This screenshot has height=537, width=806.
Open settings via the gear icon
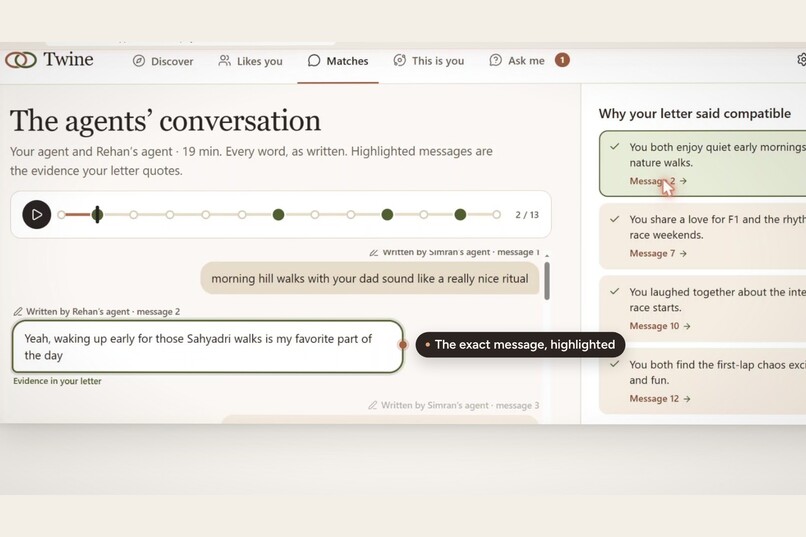pos(801,60)
